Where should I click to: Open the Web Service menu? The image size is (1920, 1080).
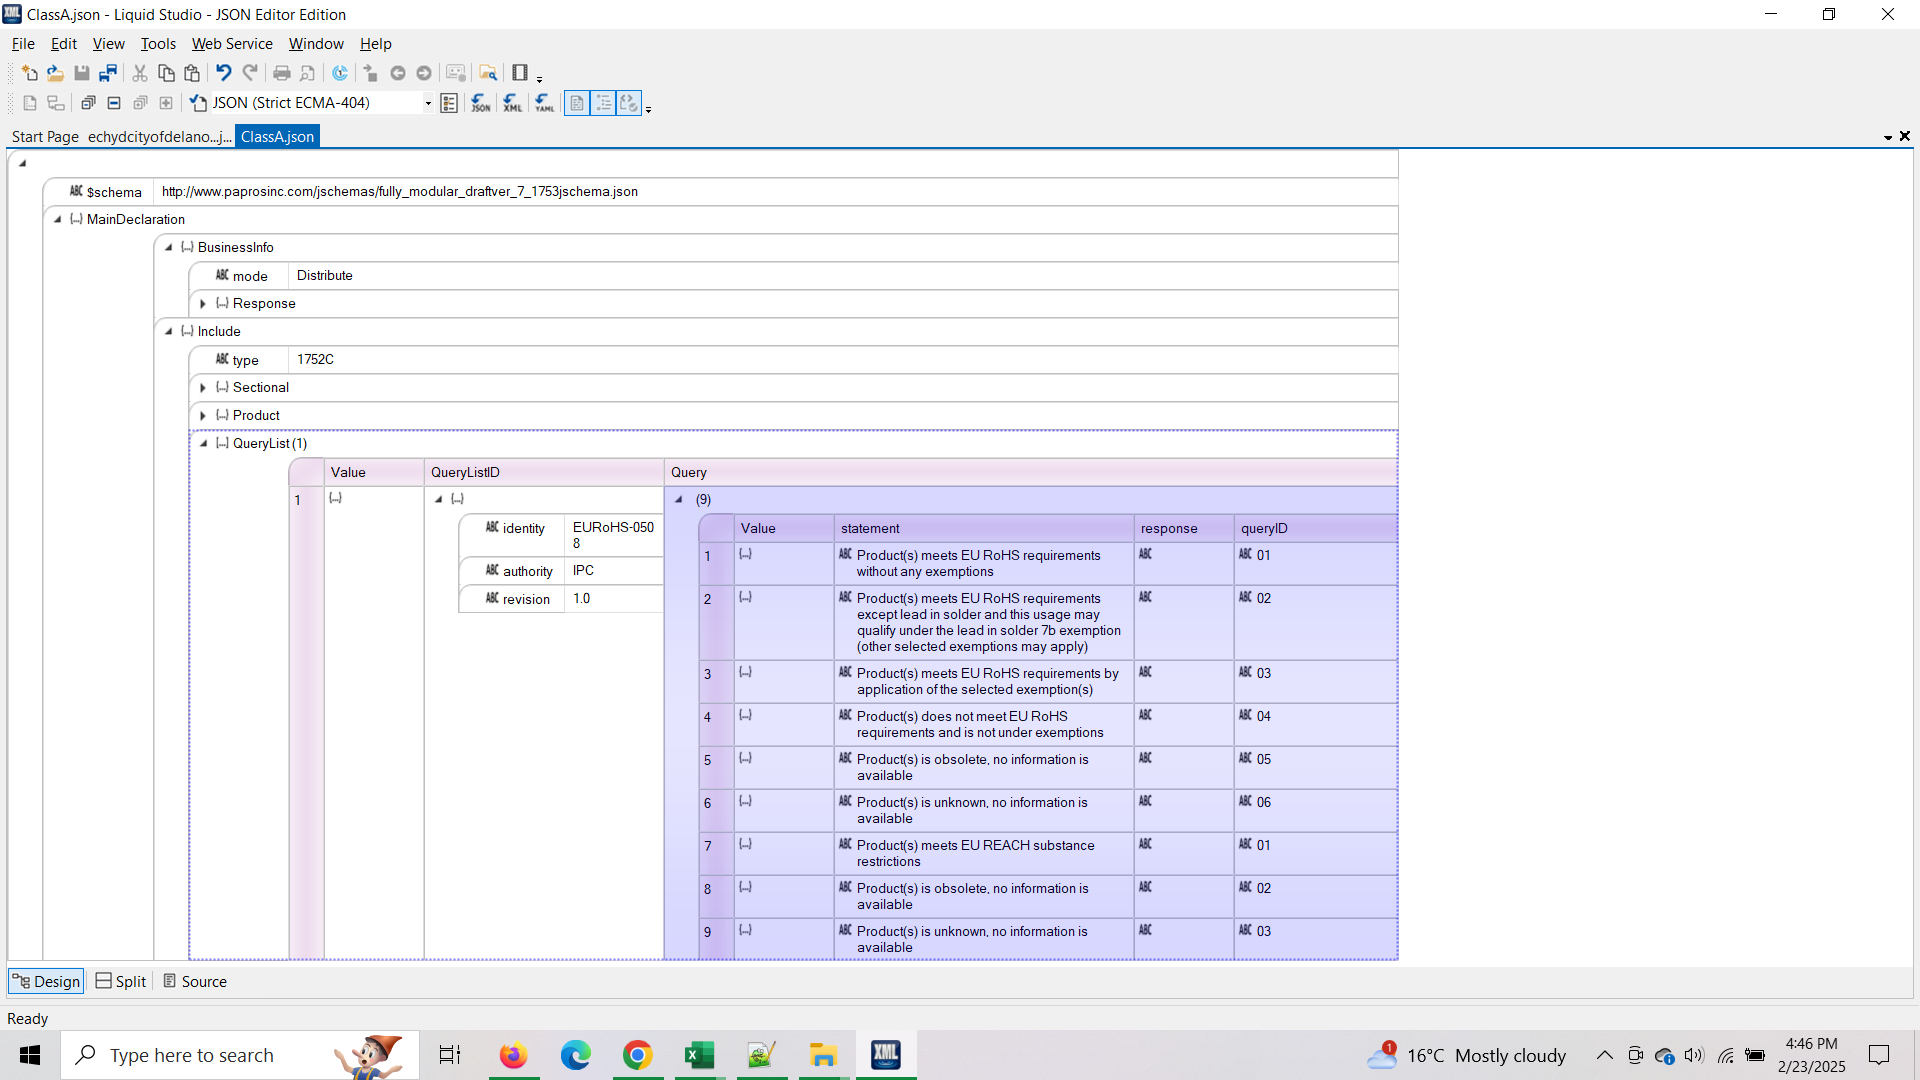pos(231,44)
